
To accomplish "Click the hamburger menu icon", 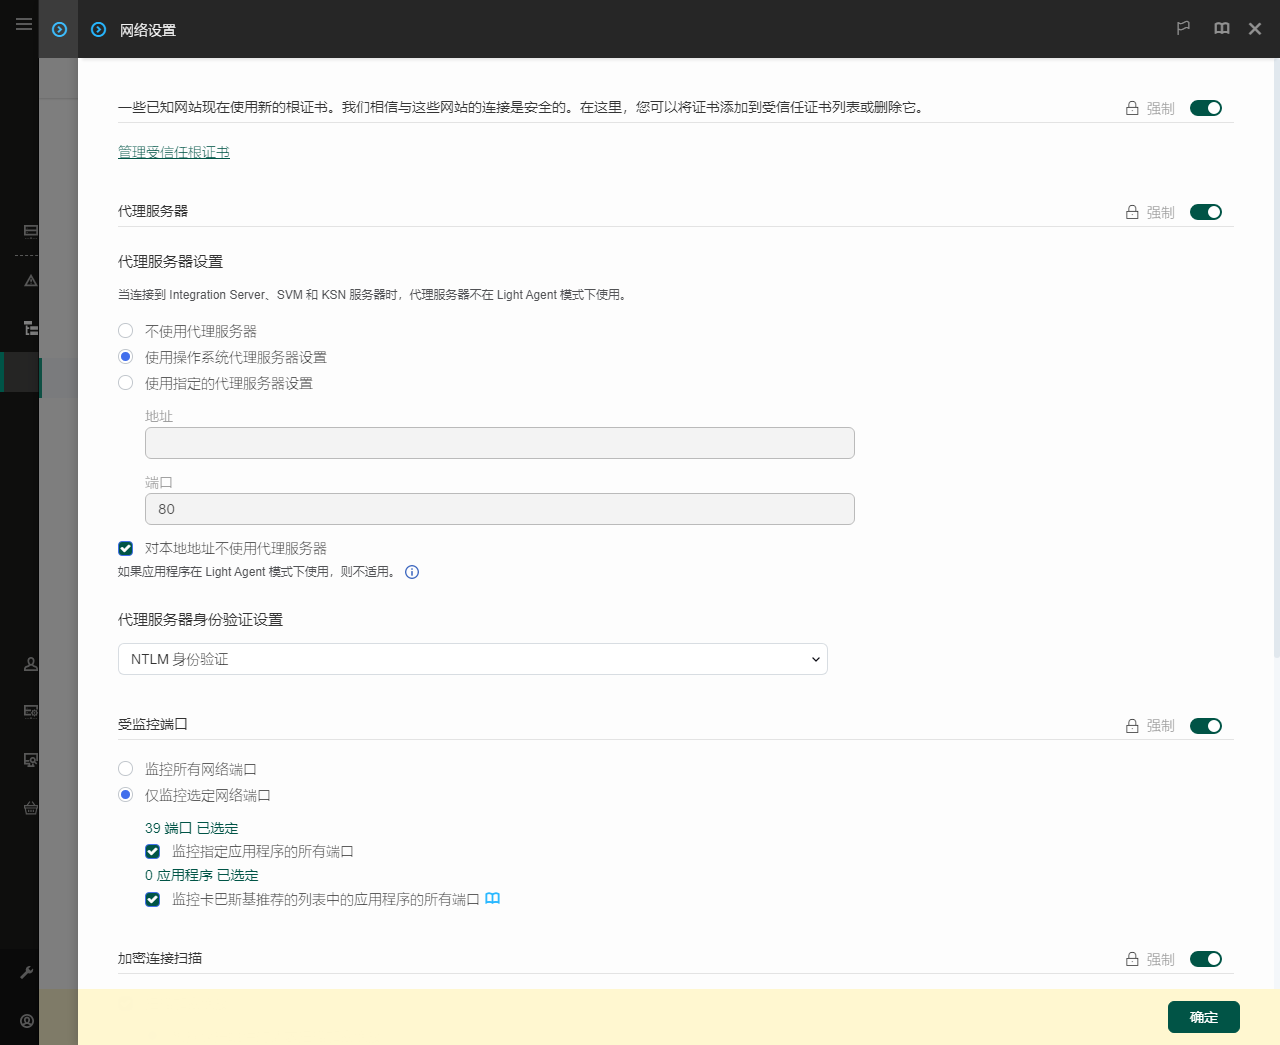I will click(x=23, y=23).
